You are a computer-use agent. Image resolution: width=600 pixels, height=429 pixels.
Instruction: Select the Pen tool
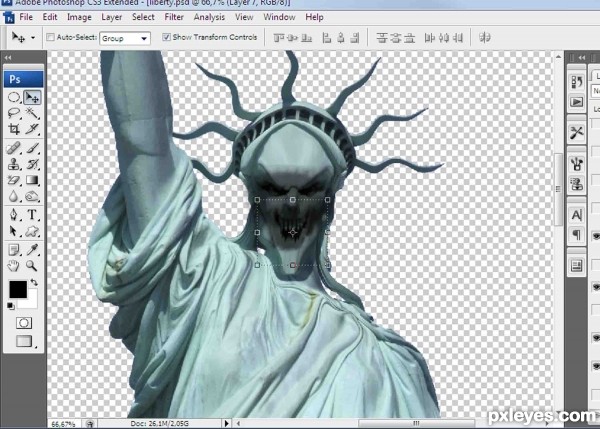point(14,215)
